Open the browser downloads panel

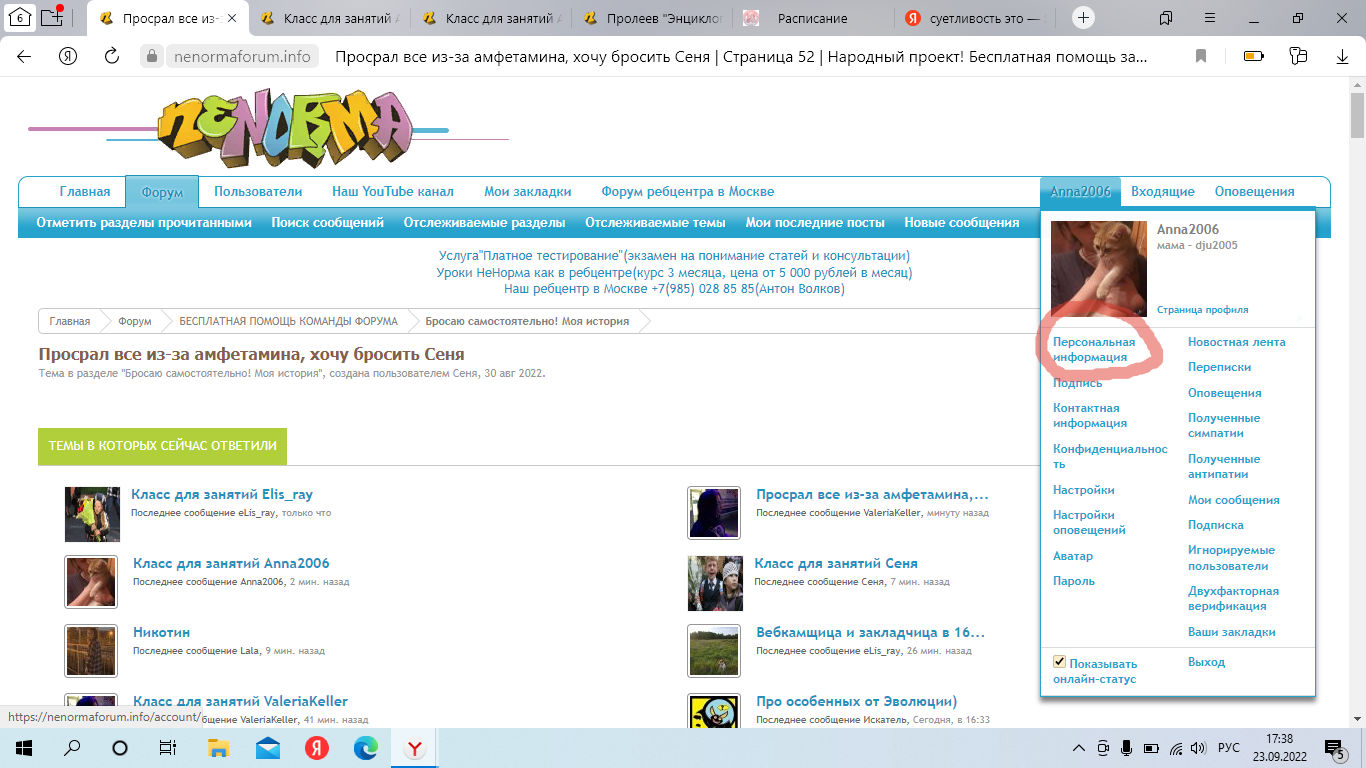(x=1343, y=57)
